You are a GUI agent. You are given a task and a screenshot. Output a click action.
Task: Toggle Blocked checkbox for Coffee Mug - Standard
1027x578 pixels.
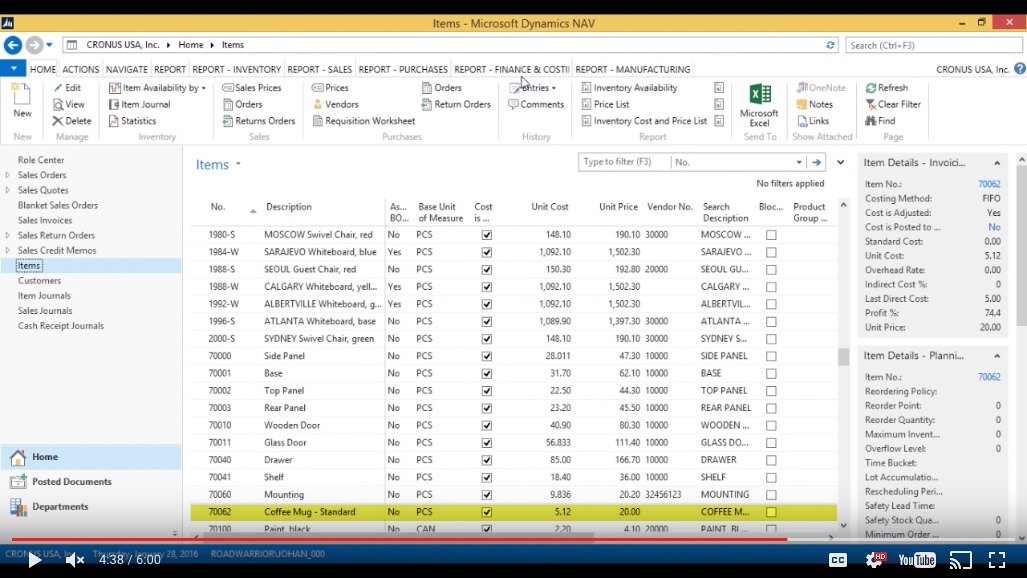pos(771,512)
